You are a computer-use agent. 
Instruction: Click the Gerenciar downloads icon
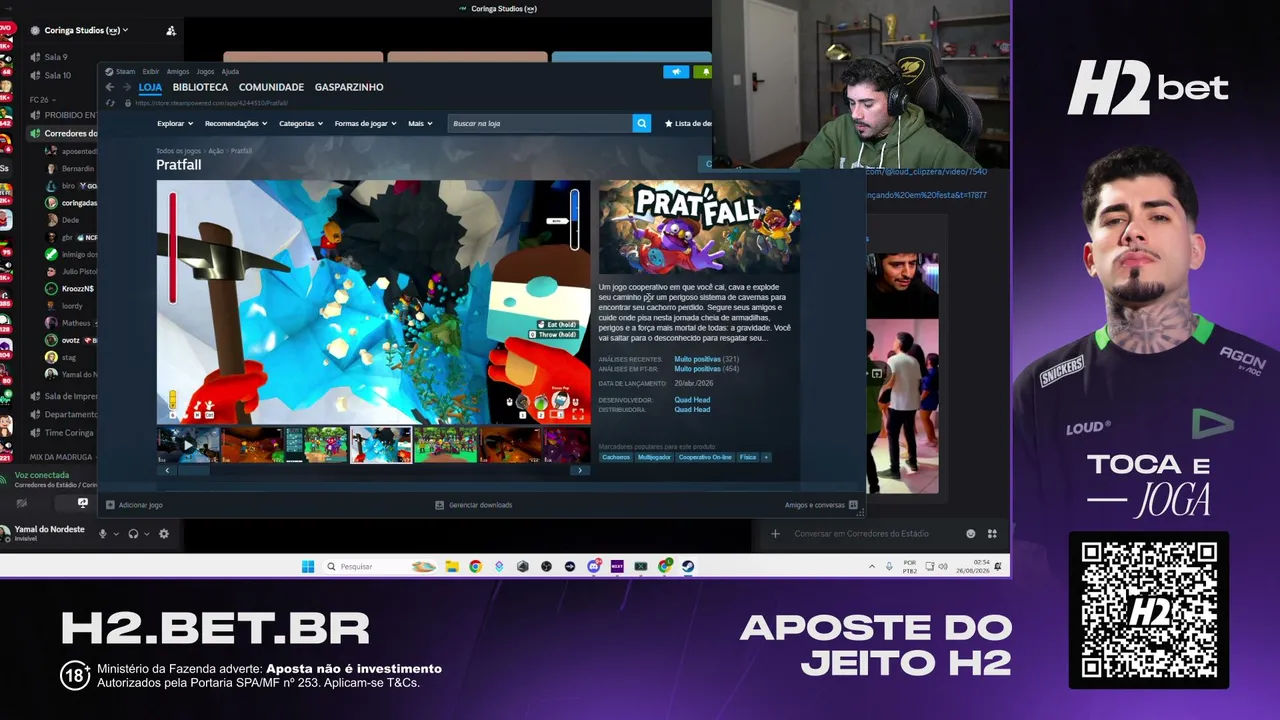click(439, 505)
